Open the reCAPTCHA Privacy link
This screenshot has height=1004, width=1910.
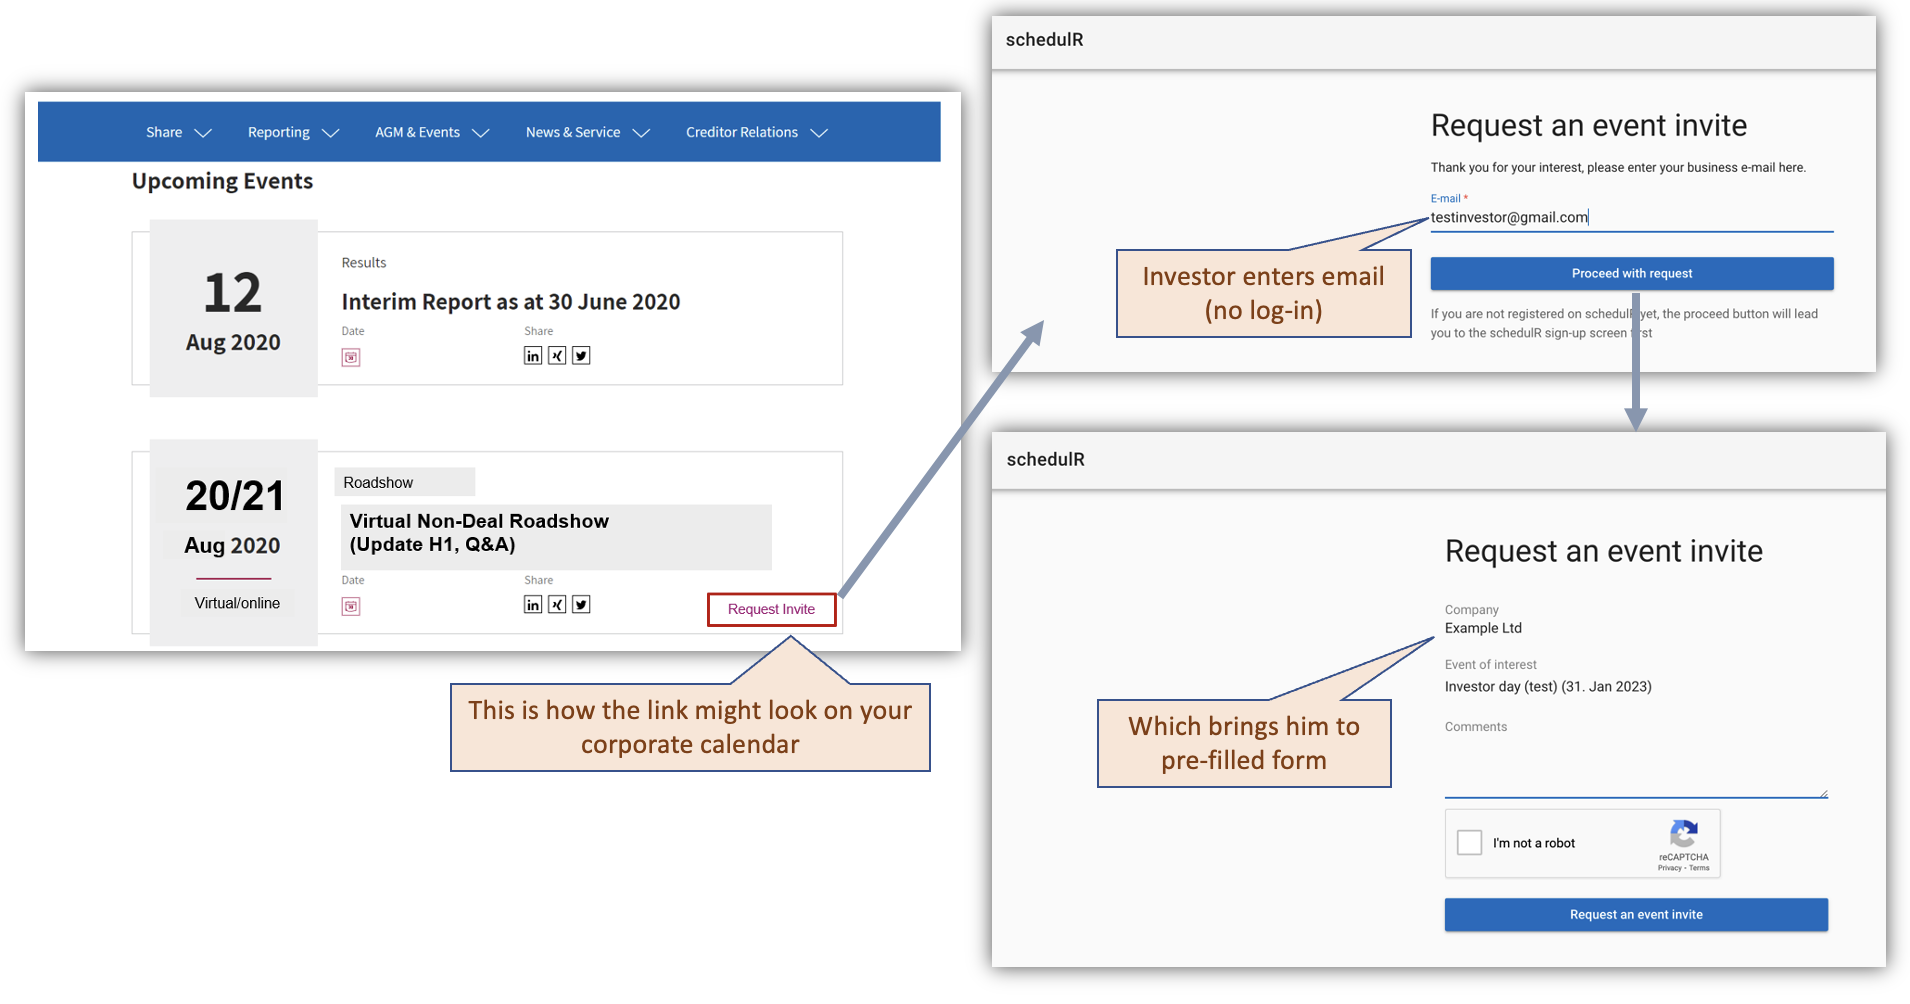pyautogui.click(x=1671, y=867)
